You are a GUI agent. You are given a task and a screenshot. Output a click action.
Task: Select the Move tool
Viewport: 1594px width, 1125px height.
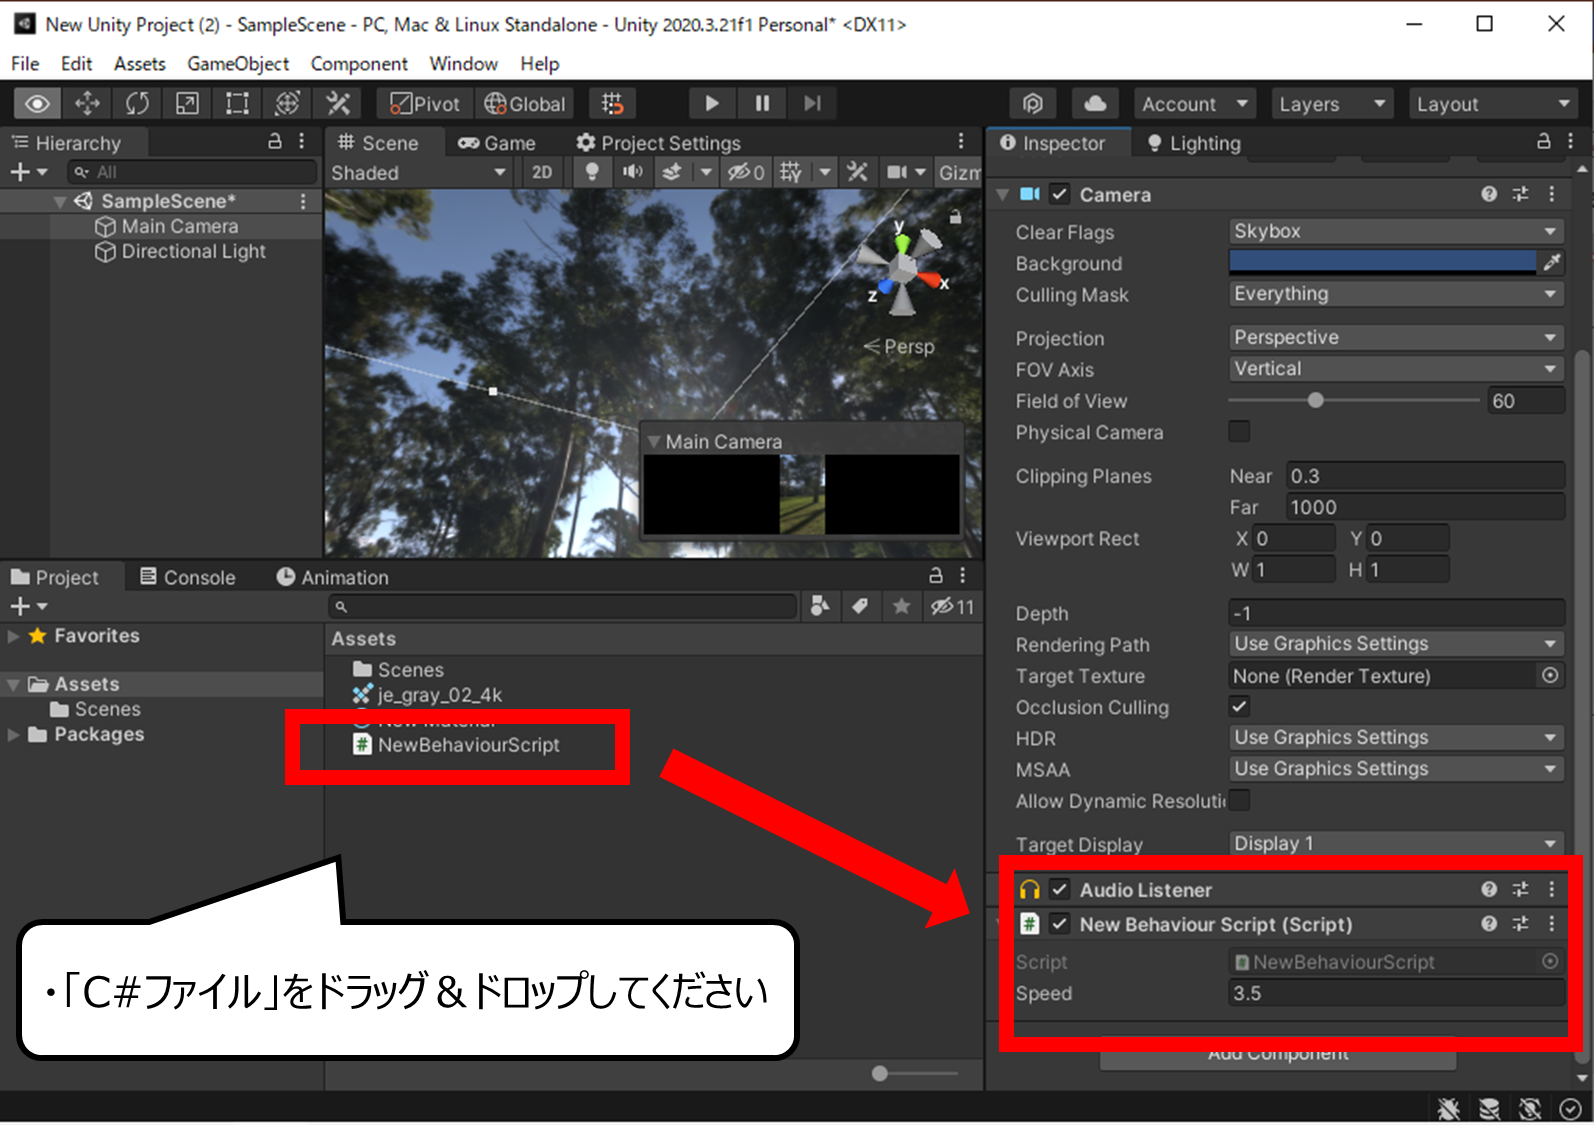click(87, 104)
